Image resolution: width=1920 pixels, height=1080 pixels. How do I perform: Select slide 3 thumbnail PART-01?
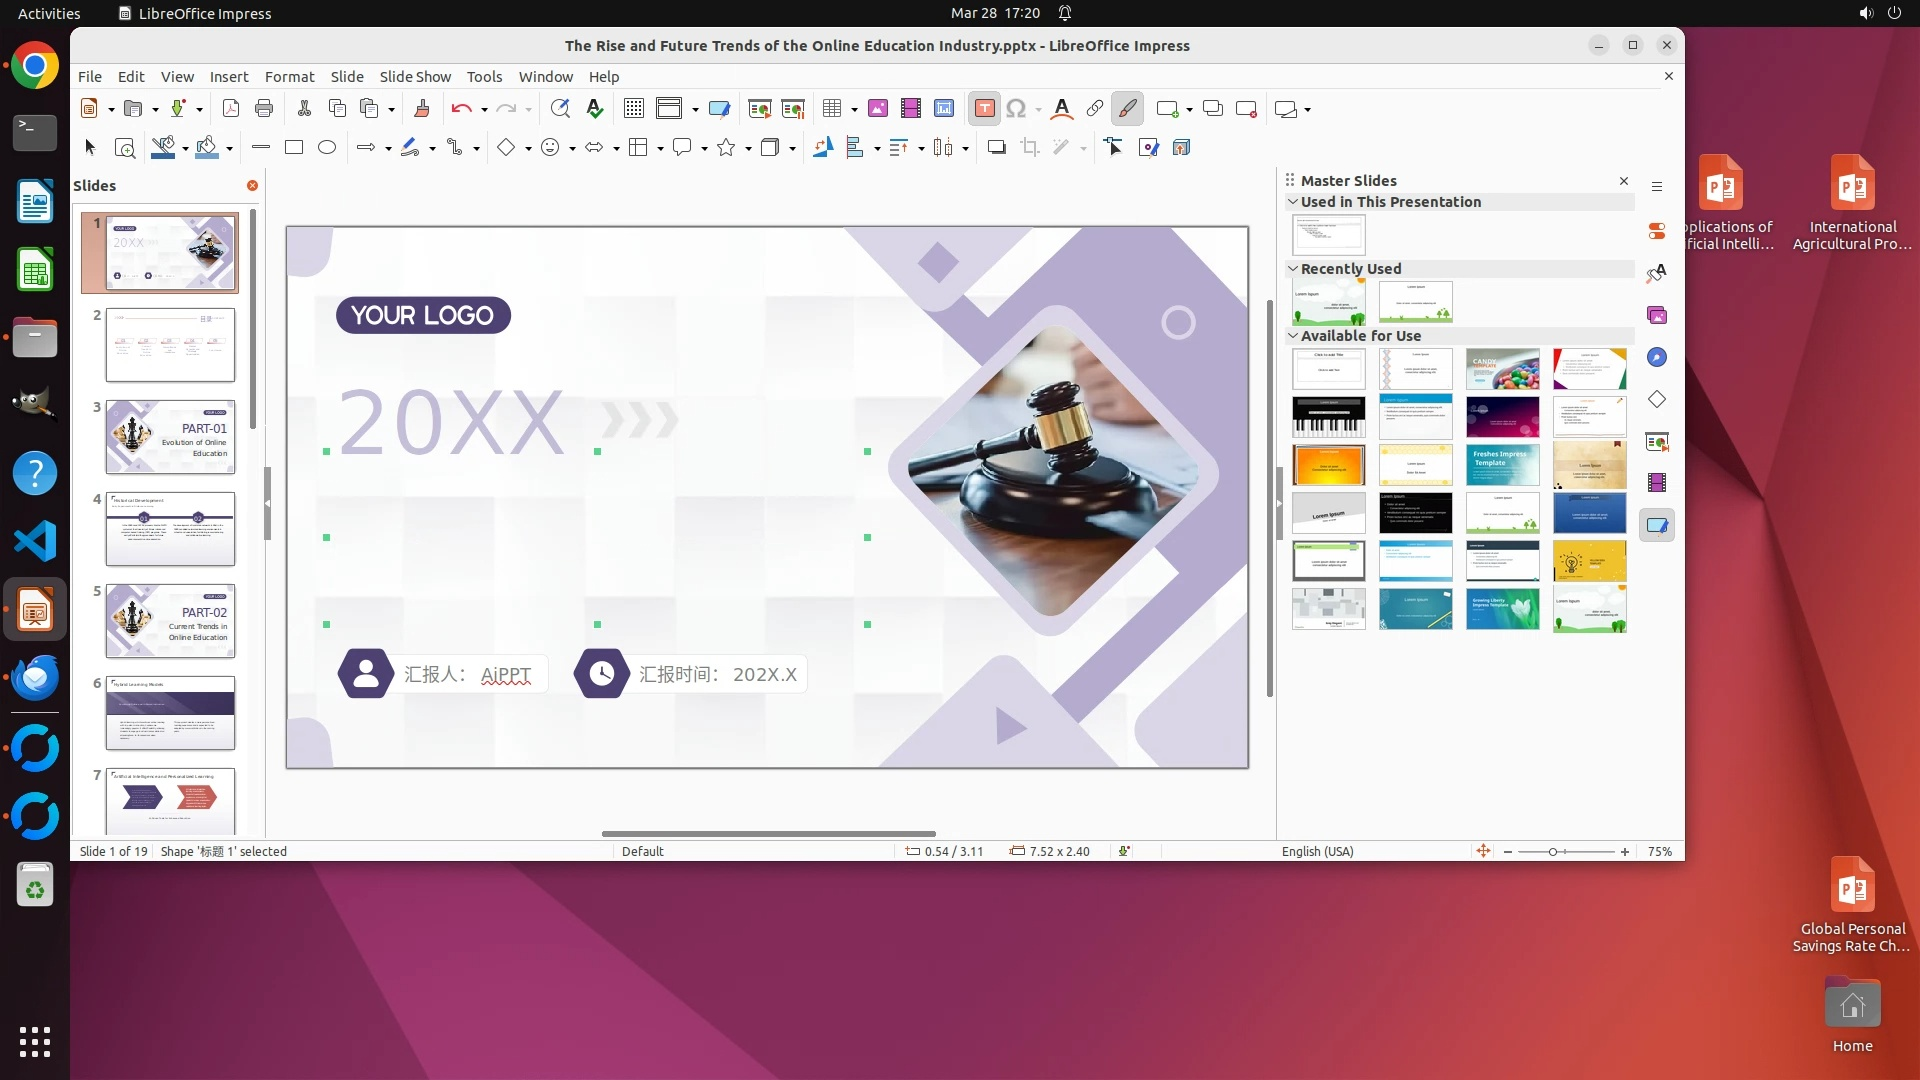pyautogui.click(x=170, y=437)
